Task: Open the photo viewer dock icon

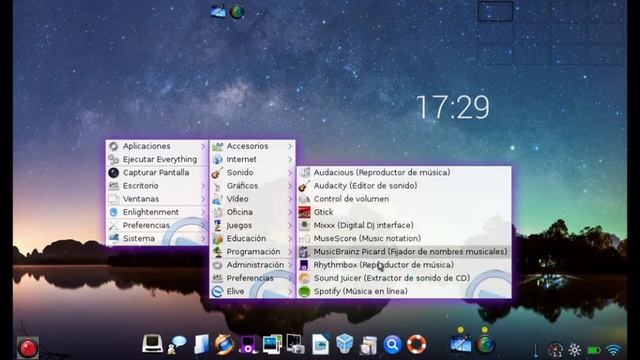Action: pyautogui.click(x=272, y=344)
